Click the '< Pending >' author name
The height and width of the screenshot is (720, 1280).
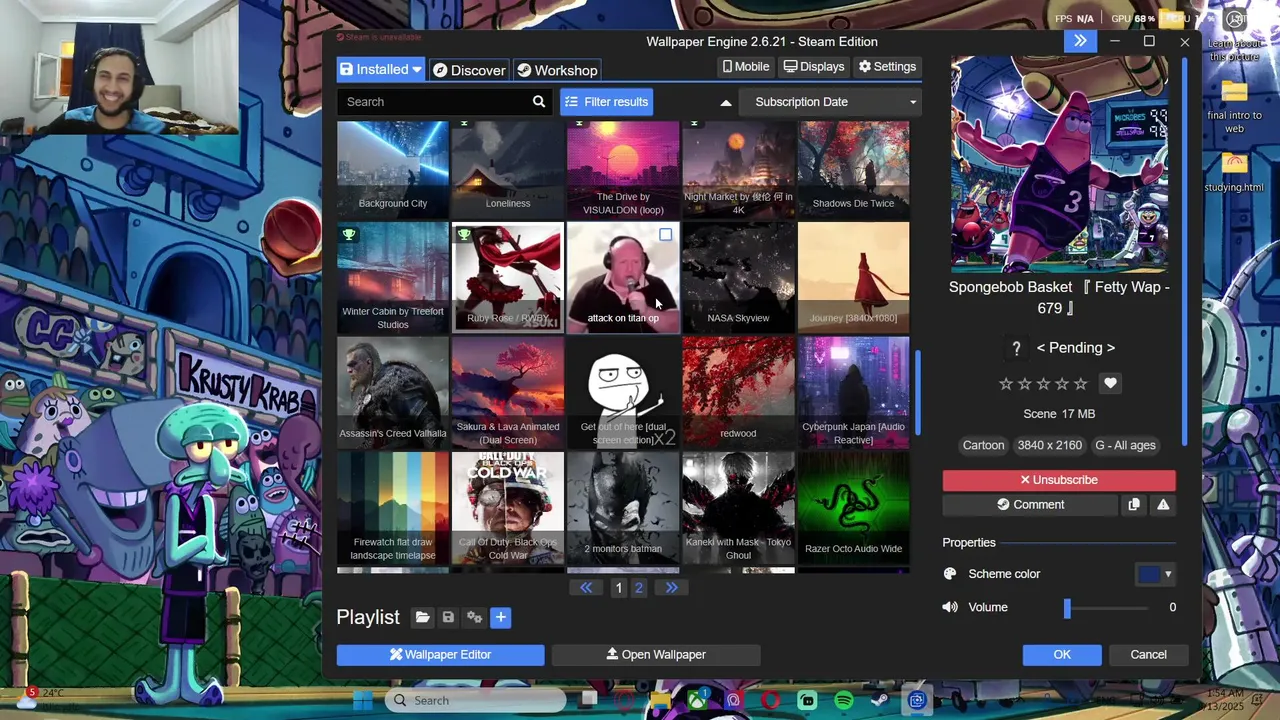(x=1075, y=348)
